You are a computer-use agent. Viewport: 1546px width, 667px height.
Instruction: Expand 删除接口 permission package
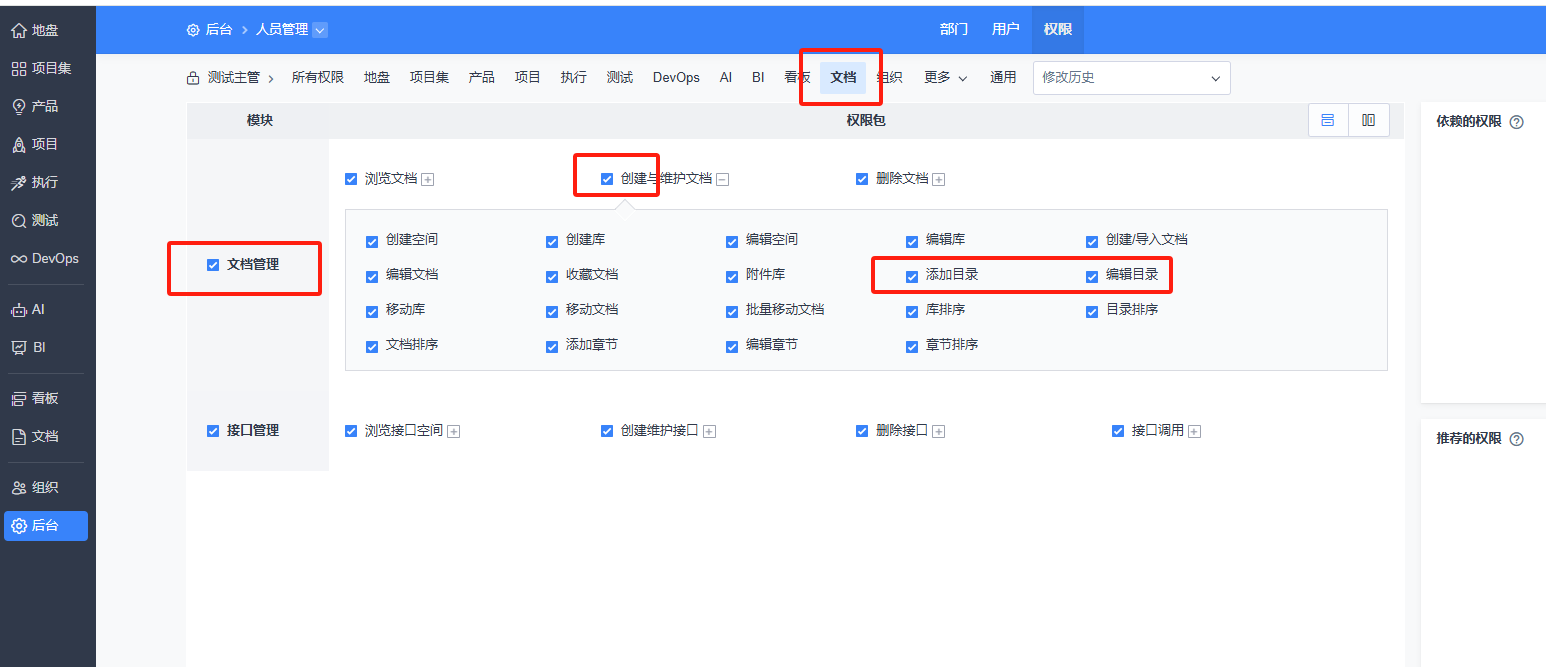pyautogui.click(x=939, y=432)
